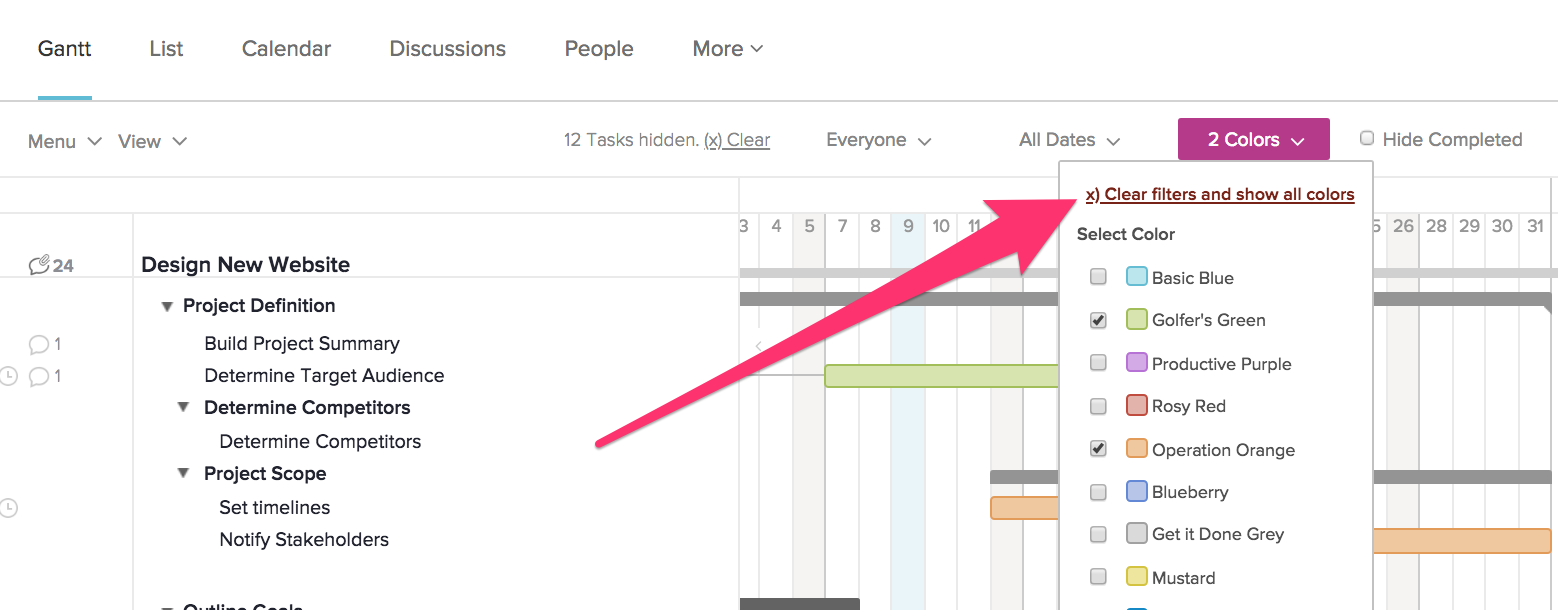Enable the Hide Completed checkbox
Viewport: 1558px width, 610px height.
click(x=1367, y=137)
